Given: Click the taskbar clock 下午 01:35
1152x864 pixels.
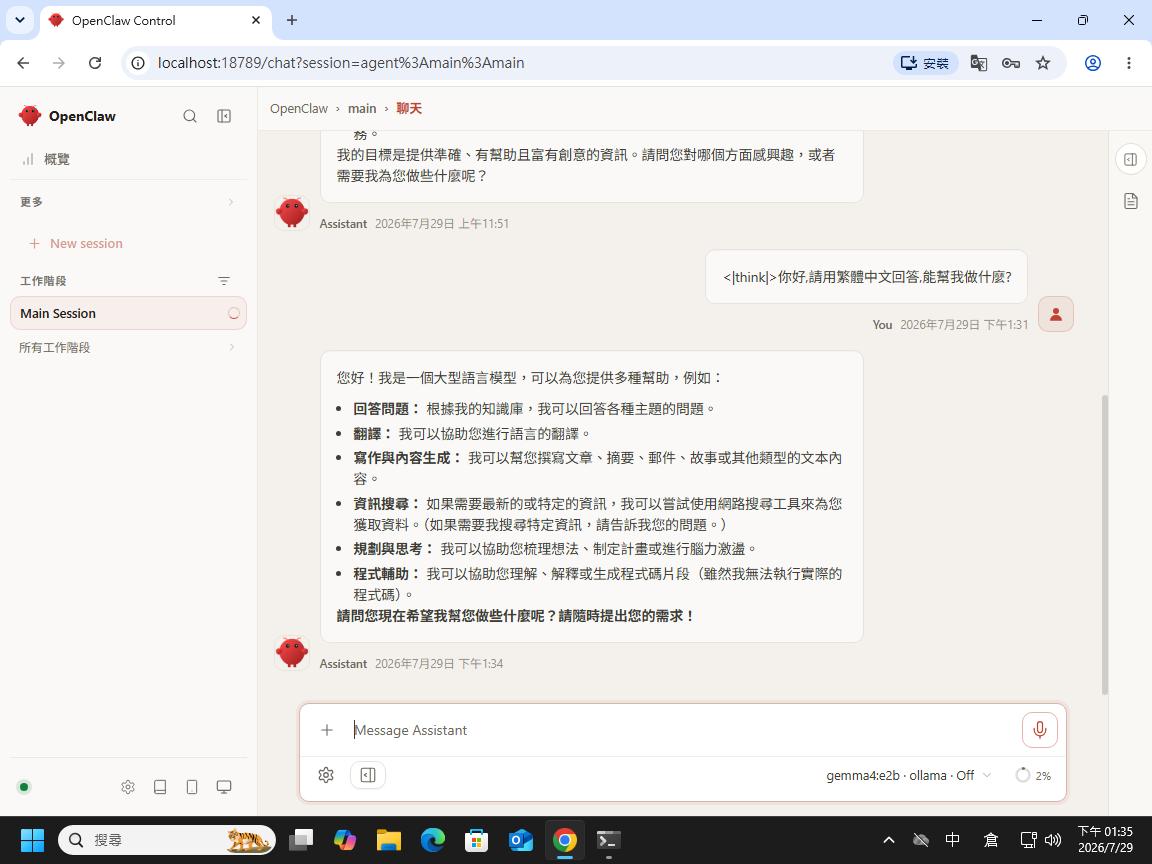Looking at the screenshot, I should pyautogui.click(x=1105, y=840).
